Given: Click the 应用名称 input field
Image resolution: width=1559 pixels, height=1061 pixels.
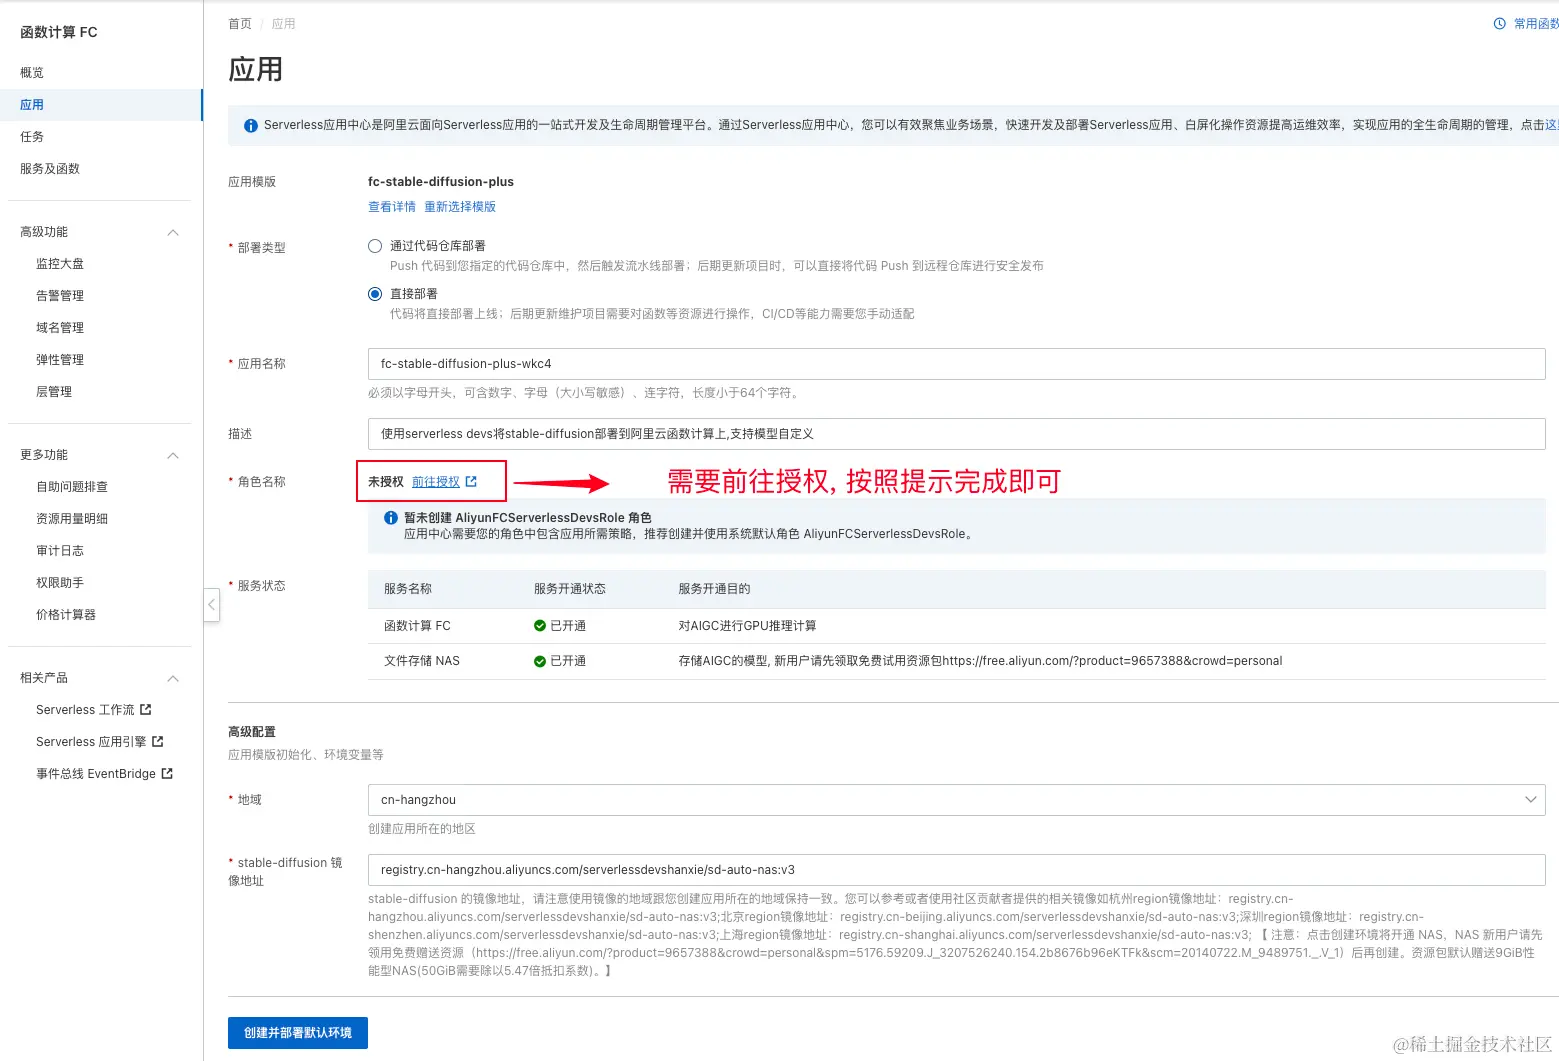Looking at the screenshot, I should click(x=956, y=364).
